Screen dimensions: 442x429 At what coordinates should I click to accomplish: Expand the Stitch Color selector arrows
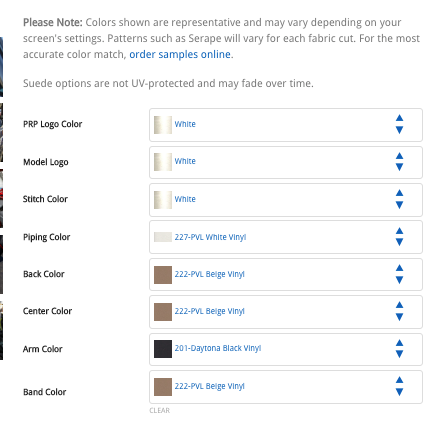399,199
